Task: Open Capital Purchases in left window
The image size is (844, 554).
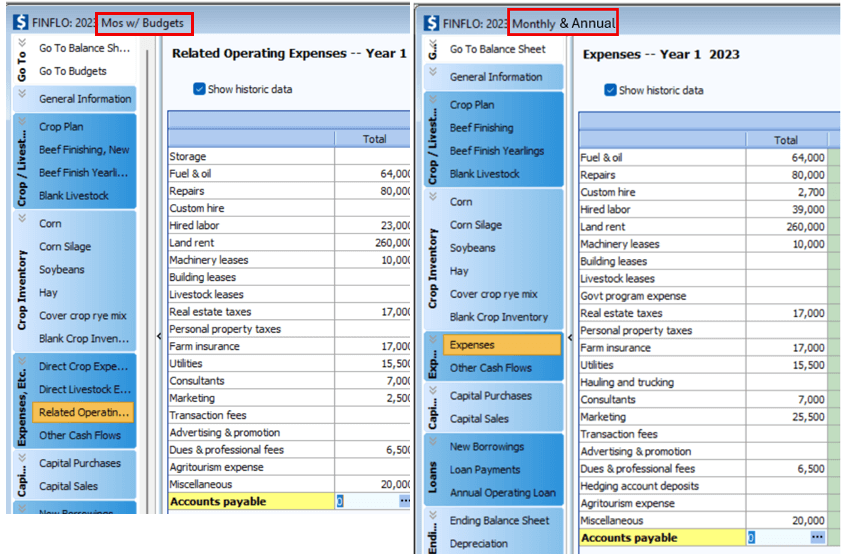Action: [x=80, y=463]
